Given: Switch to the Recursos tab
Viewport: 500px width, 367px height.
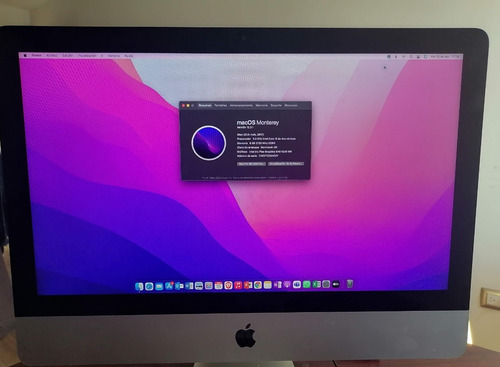Looking at the screenshot, I should click(x=291, y=105).
